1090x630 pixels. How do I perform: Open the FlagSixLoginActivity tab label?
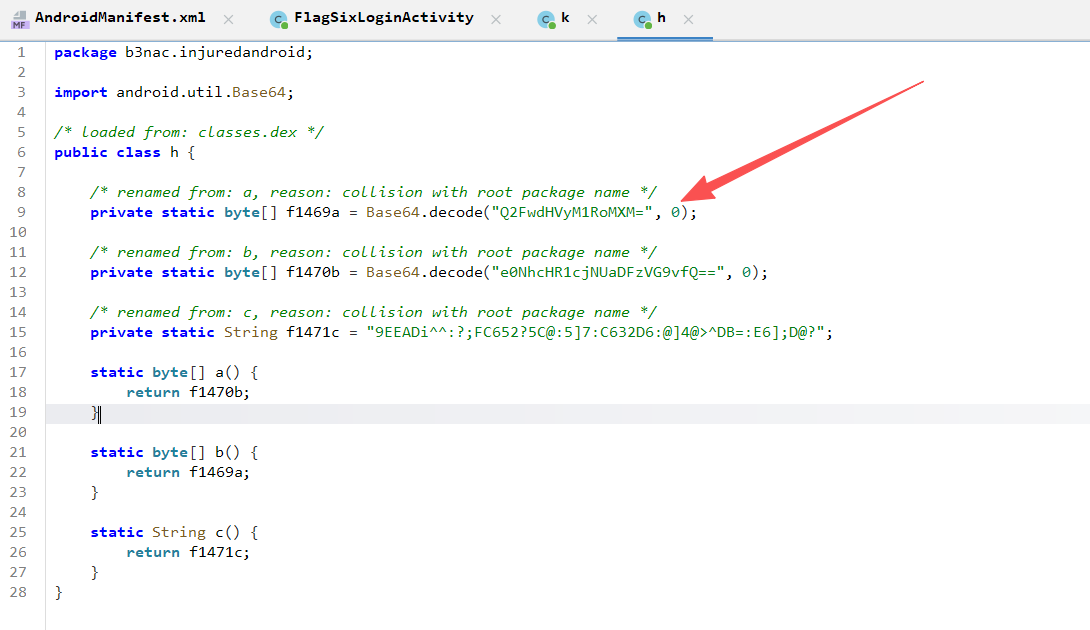pos(383,18)
